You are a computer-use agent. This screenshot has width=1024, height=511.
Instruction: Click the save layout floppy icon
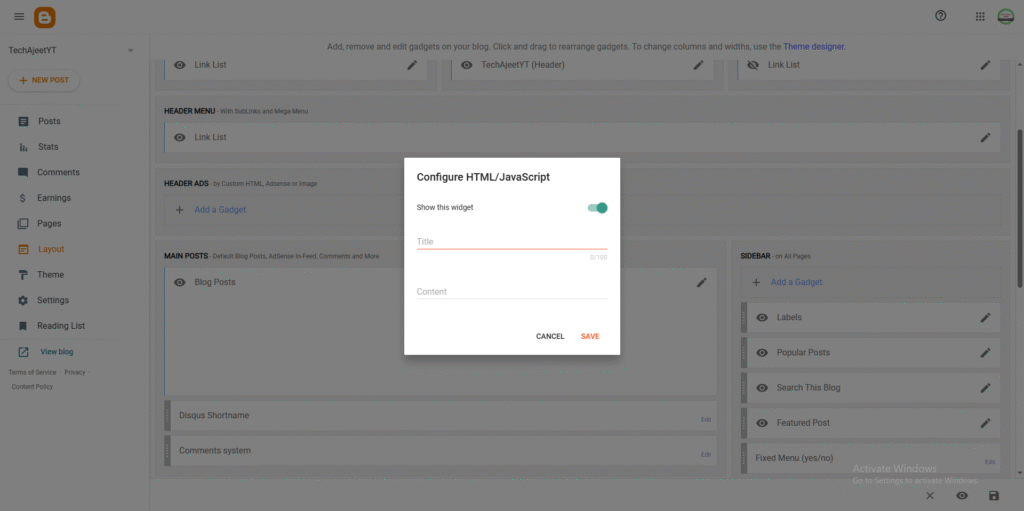click(x=993, y=495)
